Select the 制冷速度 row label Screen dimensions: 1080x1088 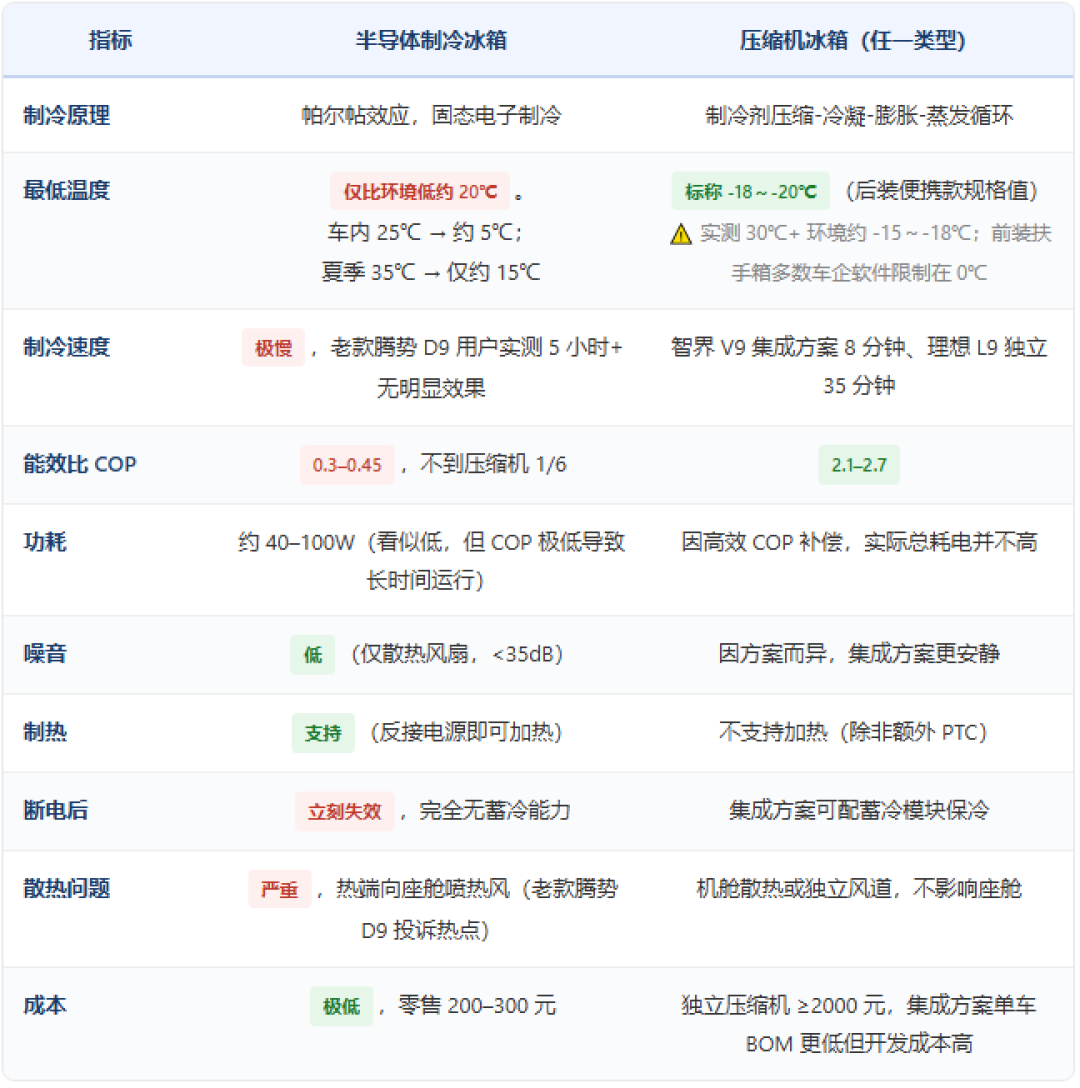click(x=67, y=347)
